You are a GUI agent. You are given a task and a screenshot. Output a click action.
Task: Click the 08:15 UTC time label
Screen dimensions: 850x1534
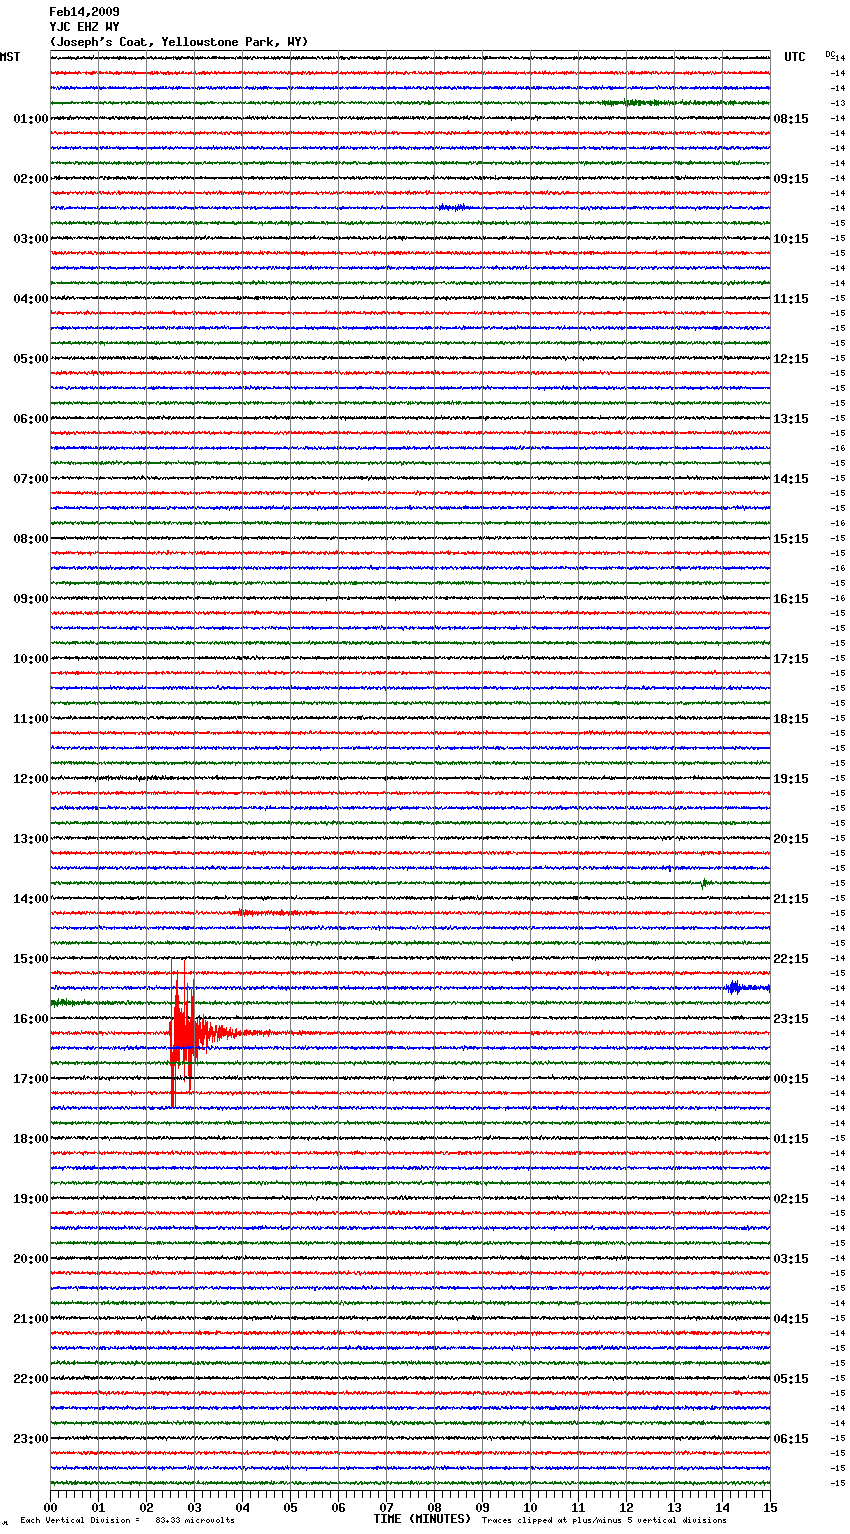pyautogui.click(x=791, y=119)
